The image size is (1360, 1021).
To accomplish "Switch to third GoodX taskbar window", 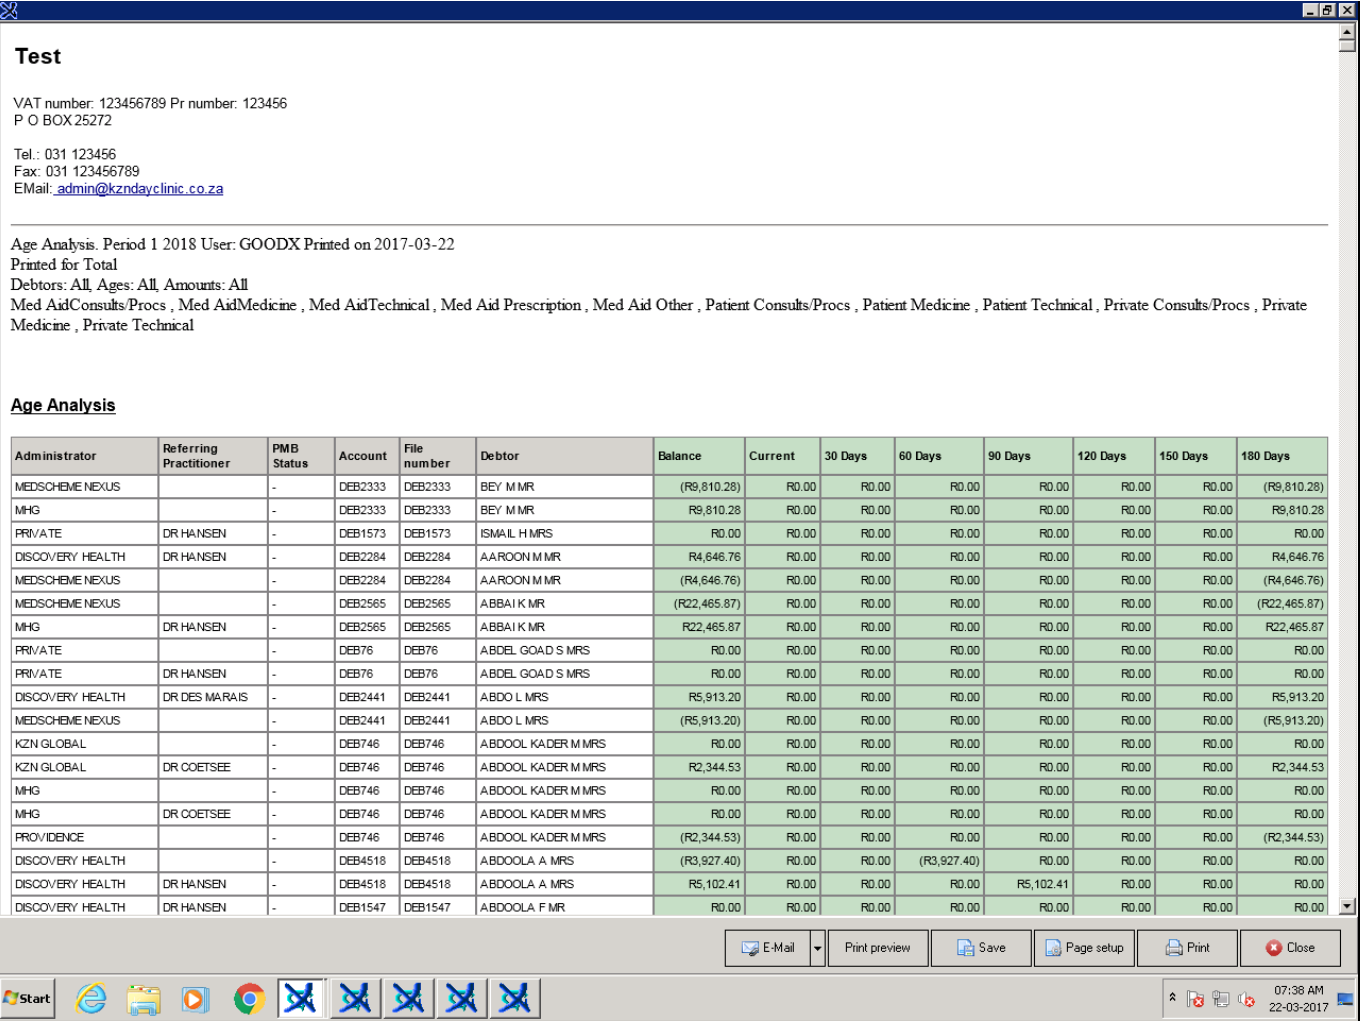I will point(408,998).
